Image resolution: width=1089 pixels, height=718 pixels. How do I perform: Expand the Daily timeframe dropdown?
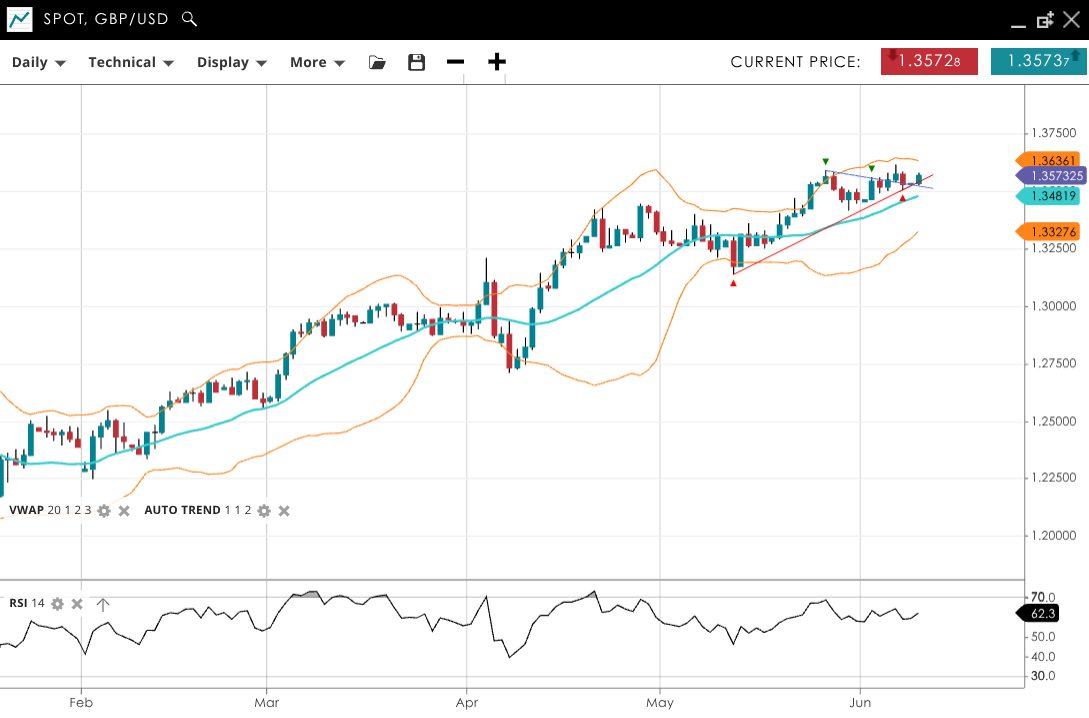38,62
